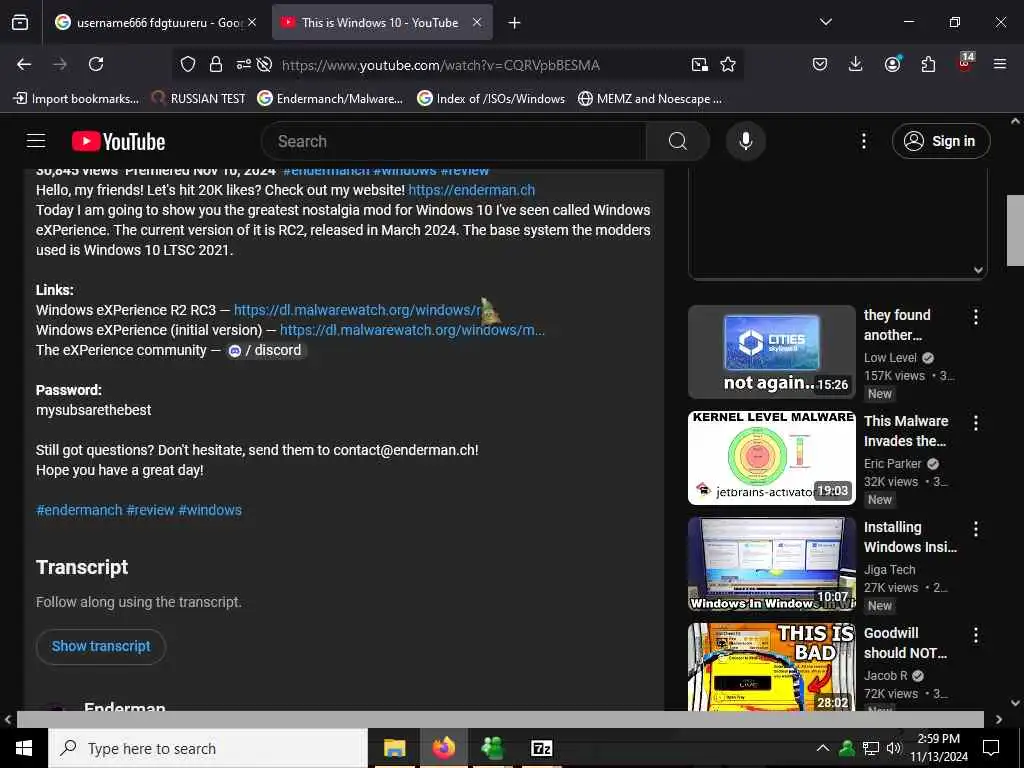Expand the collapsed panel chevron above recommendations
1024x768 pixels.
pos(978,270)
